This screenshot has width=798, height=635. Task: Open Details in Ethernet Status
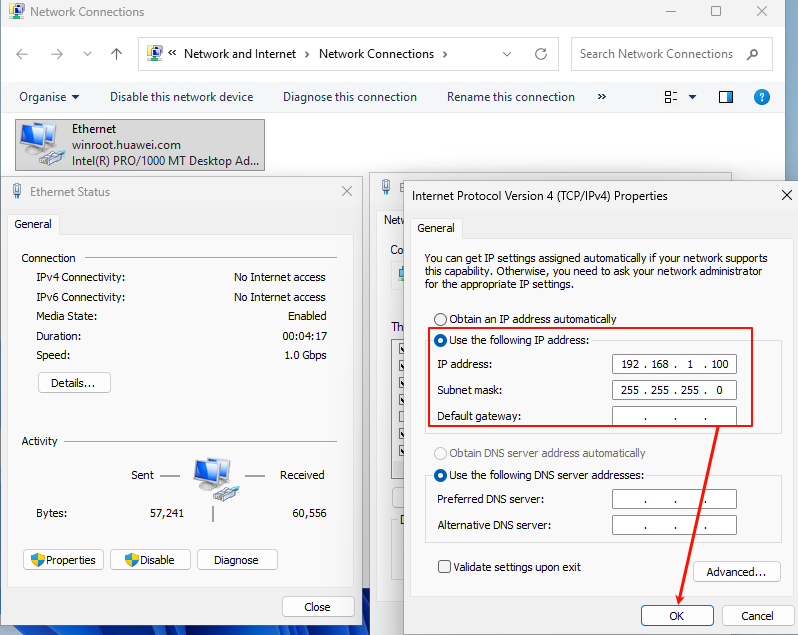(x=74, y=383)
